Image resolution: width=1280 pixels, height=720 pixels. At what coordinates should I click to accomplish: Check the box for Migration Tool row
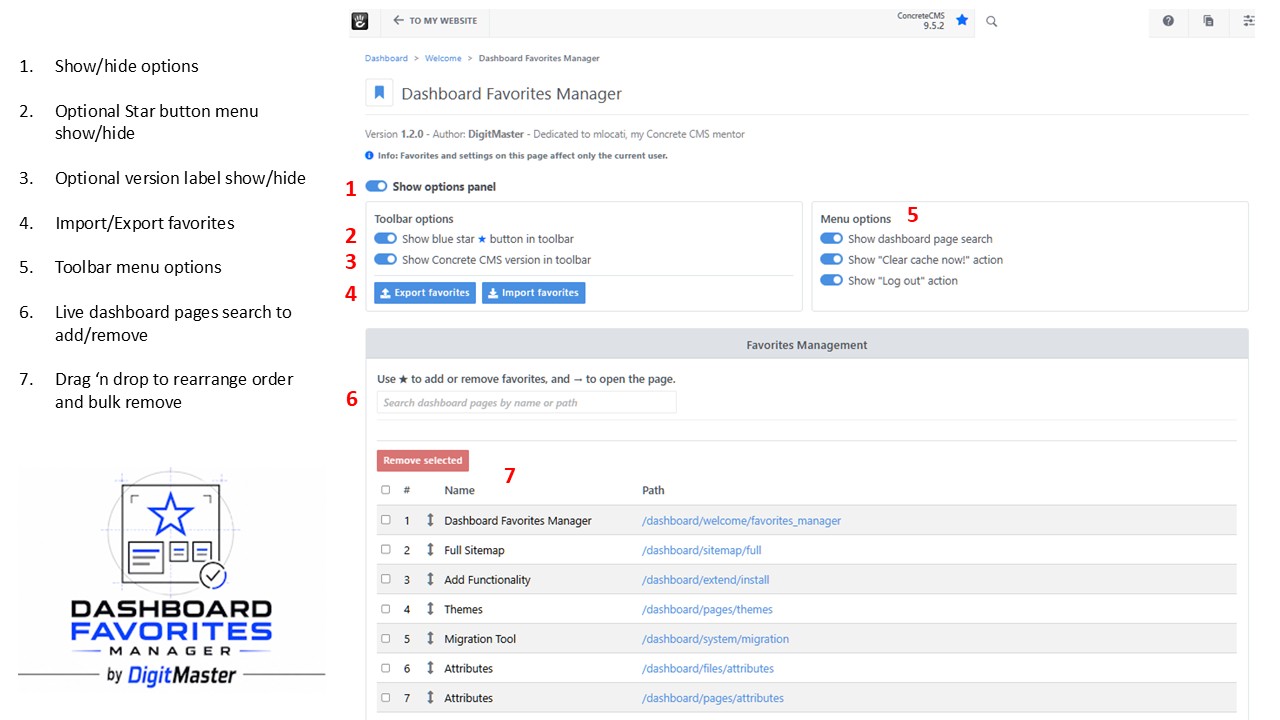pyautogui.click(x=386, y=638)
